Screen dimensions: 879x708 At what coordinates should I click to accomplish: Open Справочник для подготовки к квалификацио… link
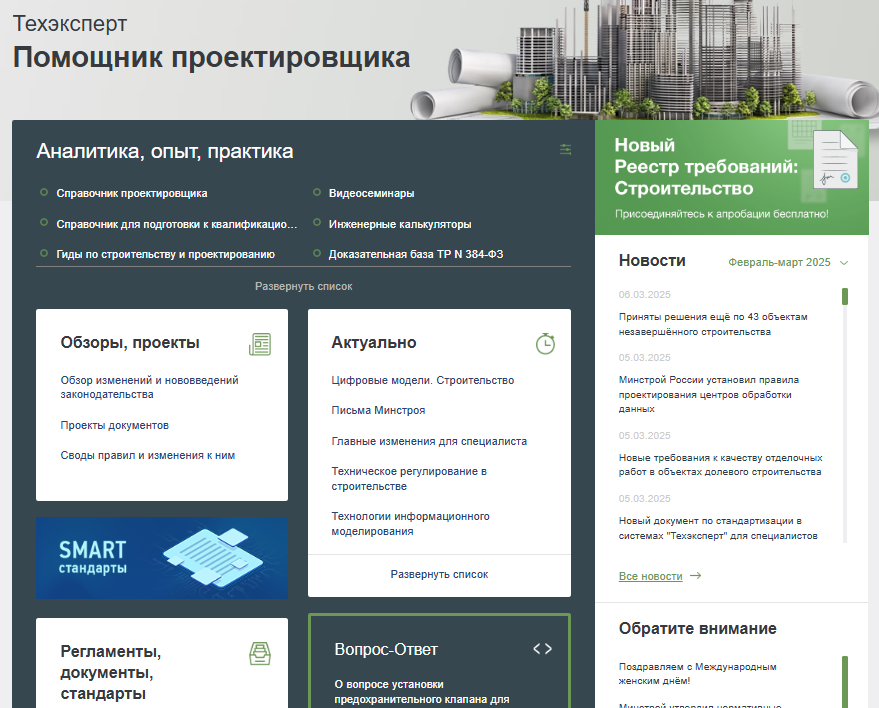coord(177,224)
